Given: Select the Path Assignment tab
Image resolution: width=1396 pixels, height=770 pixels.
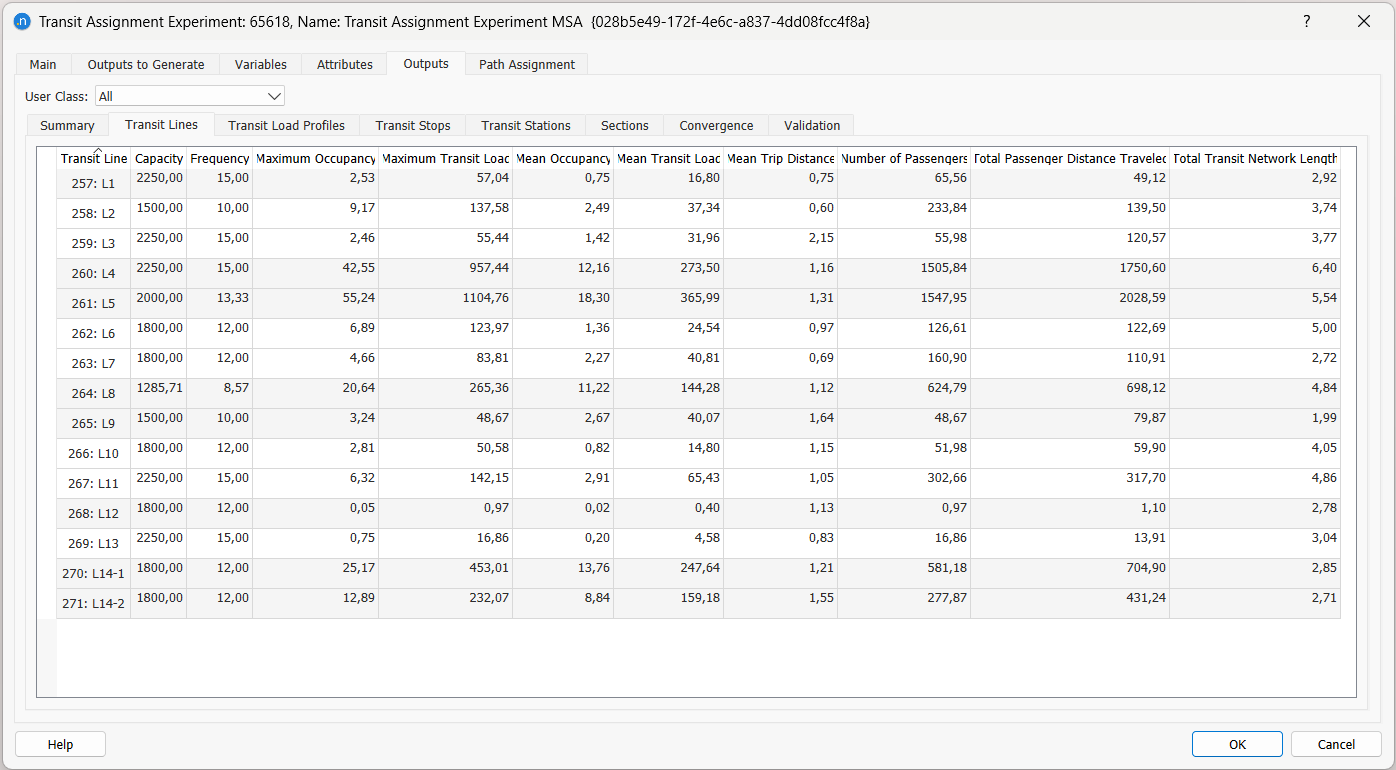Looking at the screenshot, I should (526, 64).
